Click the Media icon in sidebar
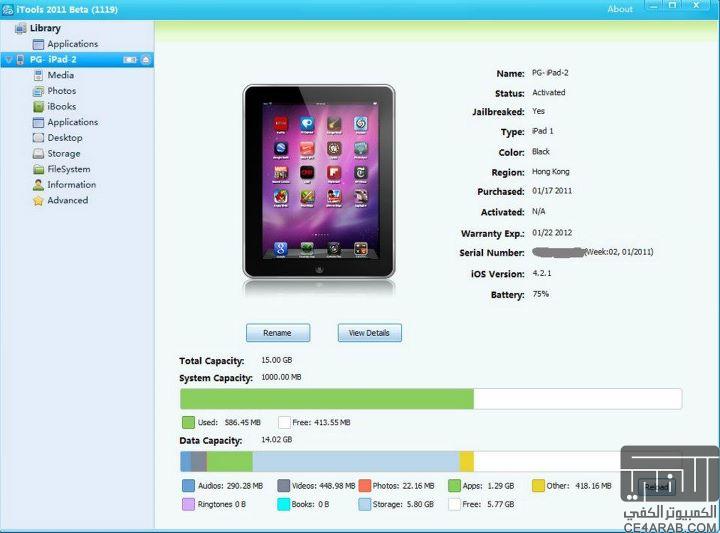720x533 pixels. [x=39, y=75]
